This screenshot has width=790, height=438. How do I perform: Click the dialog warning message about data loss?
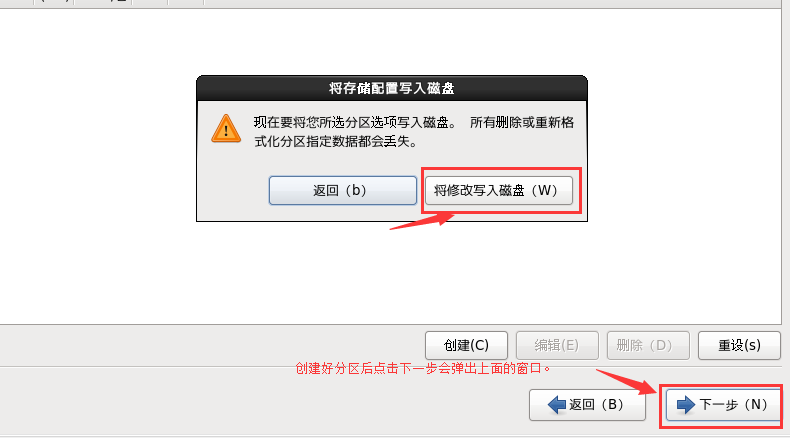[414, 132]
